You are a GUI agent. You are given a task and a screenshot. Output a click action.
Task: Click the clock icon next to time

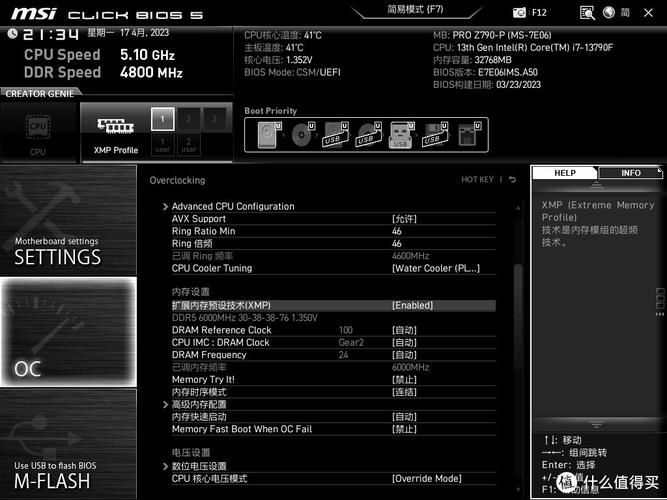tap(12, 33)
